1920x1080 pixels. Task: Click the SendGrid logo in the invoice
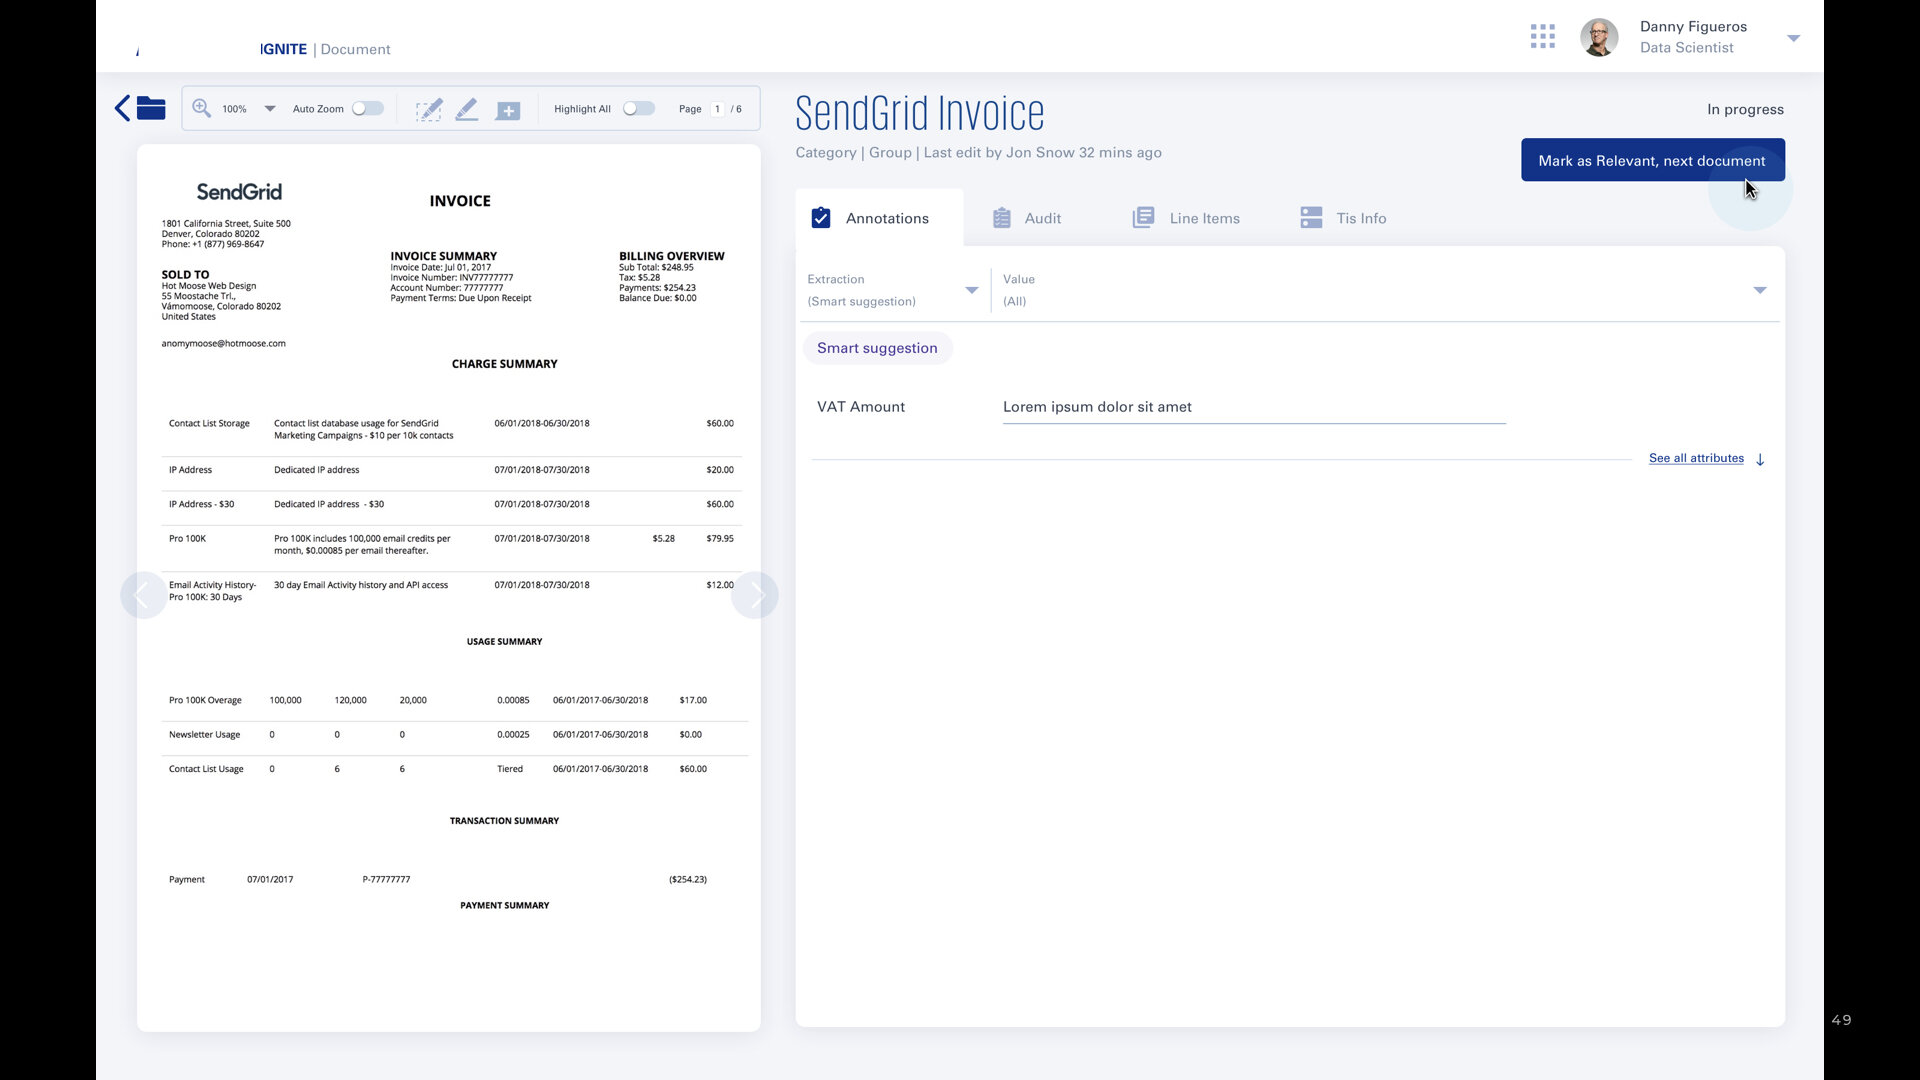coord(239,192)
